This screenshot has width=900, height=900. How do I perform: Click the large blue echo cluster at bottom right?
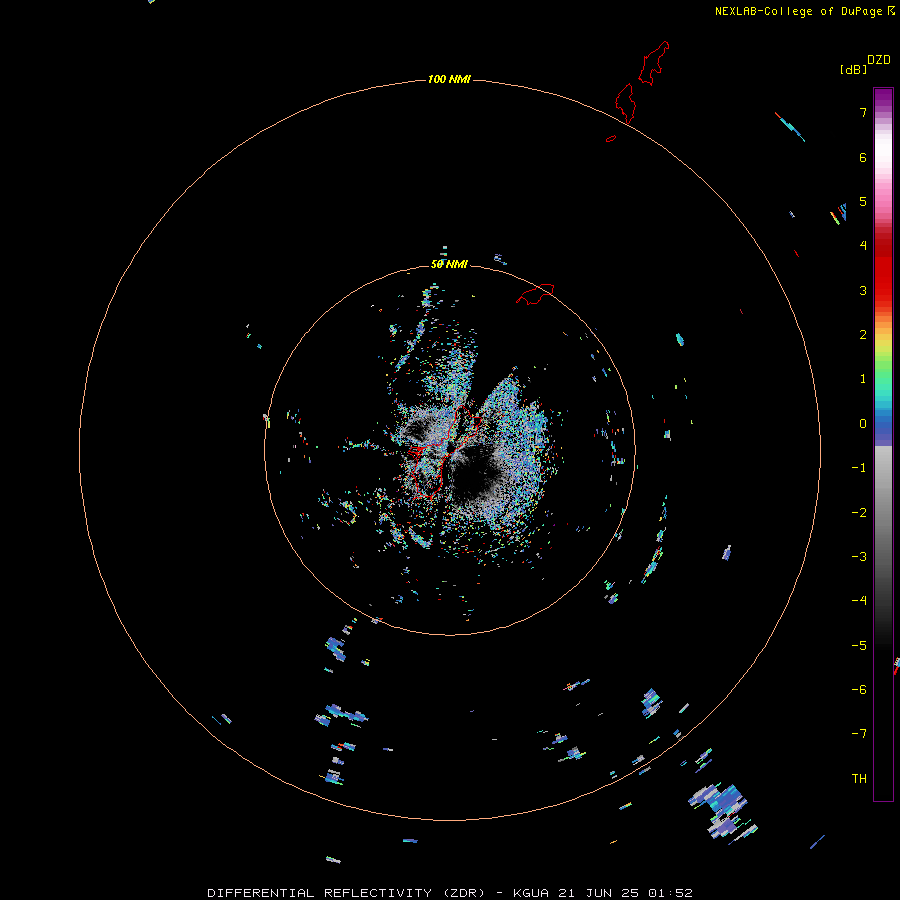(722, 810)
